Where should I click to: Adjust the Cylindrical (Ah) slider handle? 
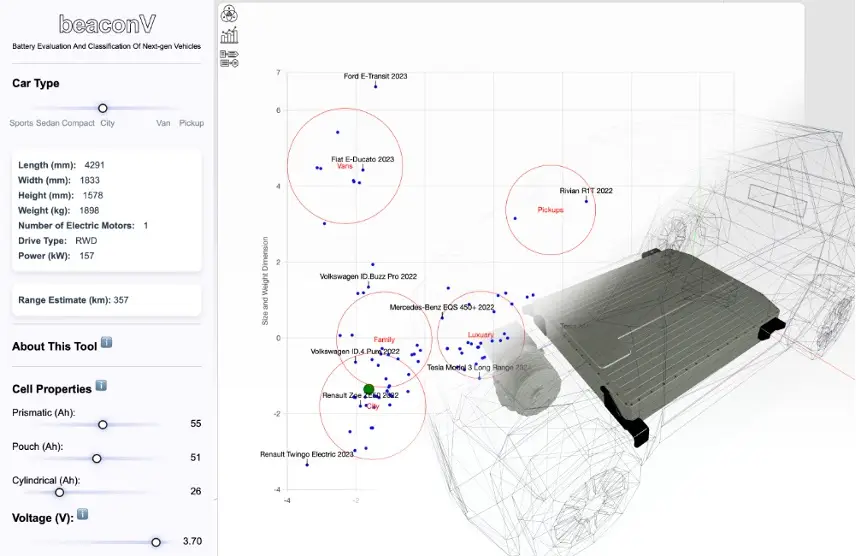(60, 492)
